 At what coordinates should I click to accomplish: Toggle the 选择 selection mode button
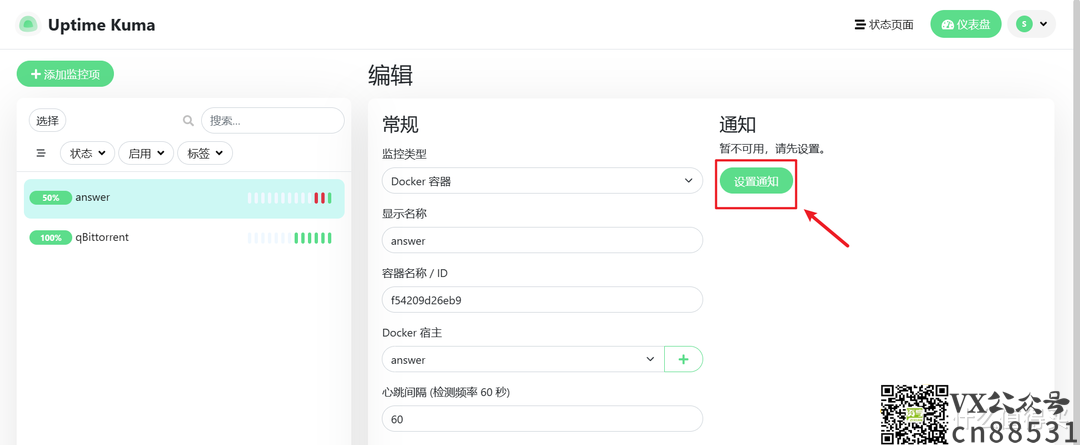47,121
